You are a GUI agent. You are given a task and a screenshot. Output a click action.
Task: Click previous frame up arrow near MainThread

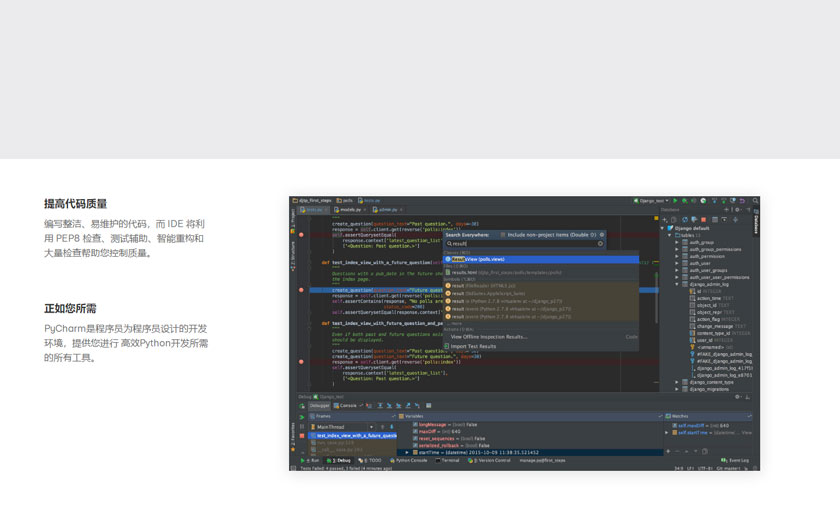point(382,427)
